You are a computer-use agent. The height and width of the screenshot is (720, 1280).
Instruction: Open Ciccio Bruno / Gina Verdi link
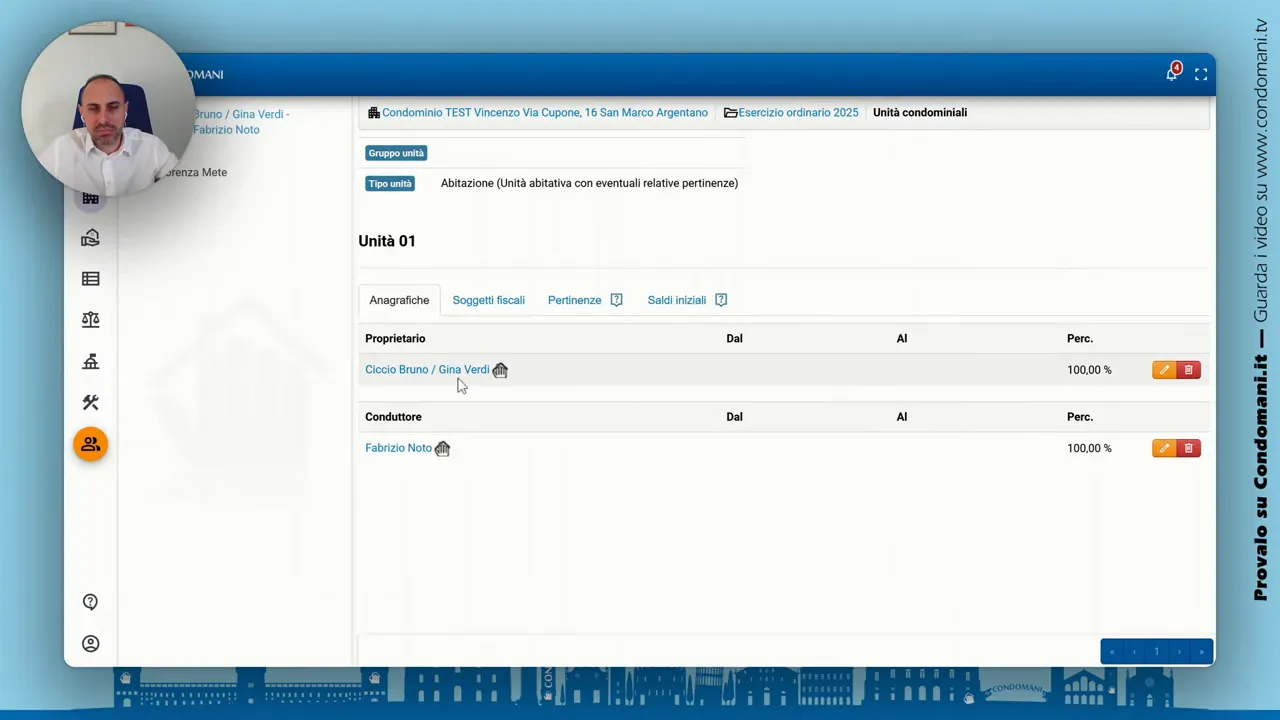click(427, 370)
